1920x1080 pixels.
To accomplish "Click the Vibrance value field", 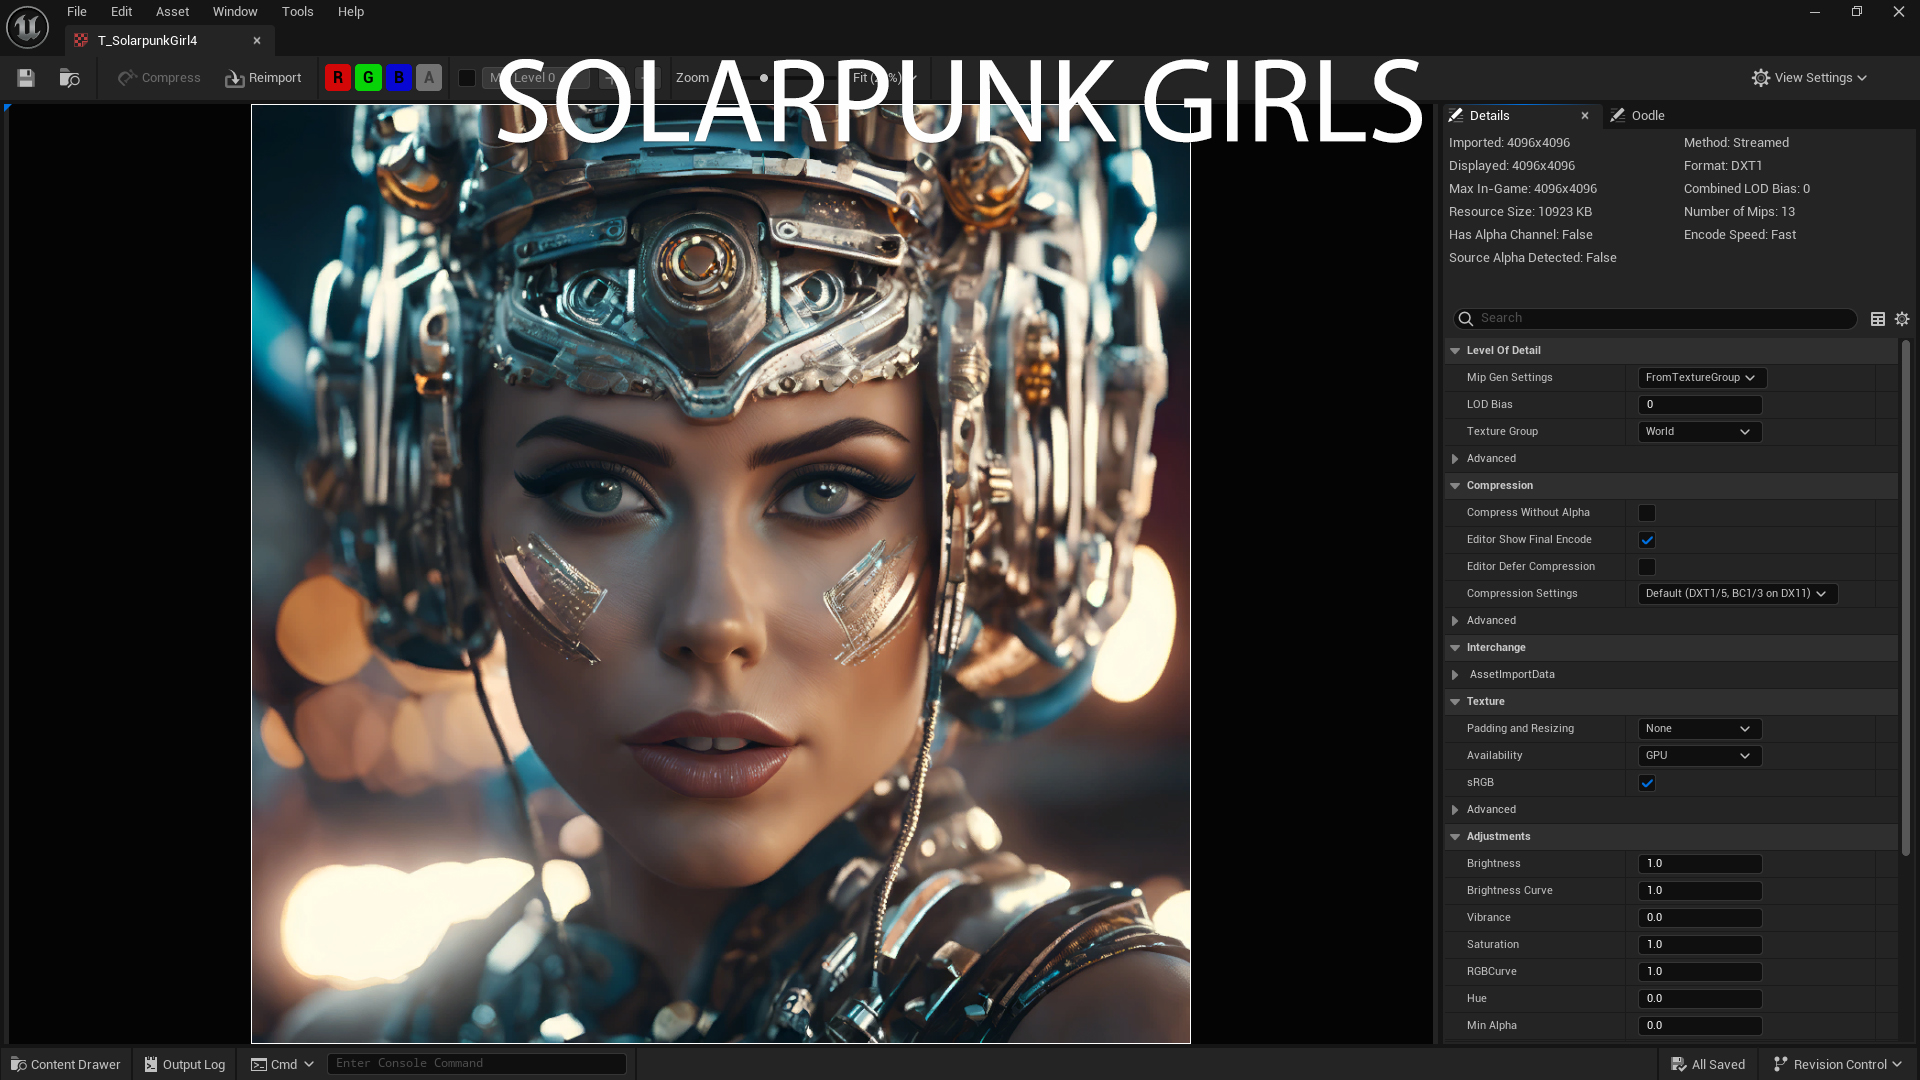I will coord(1700,918).
